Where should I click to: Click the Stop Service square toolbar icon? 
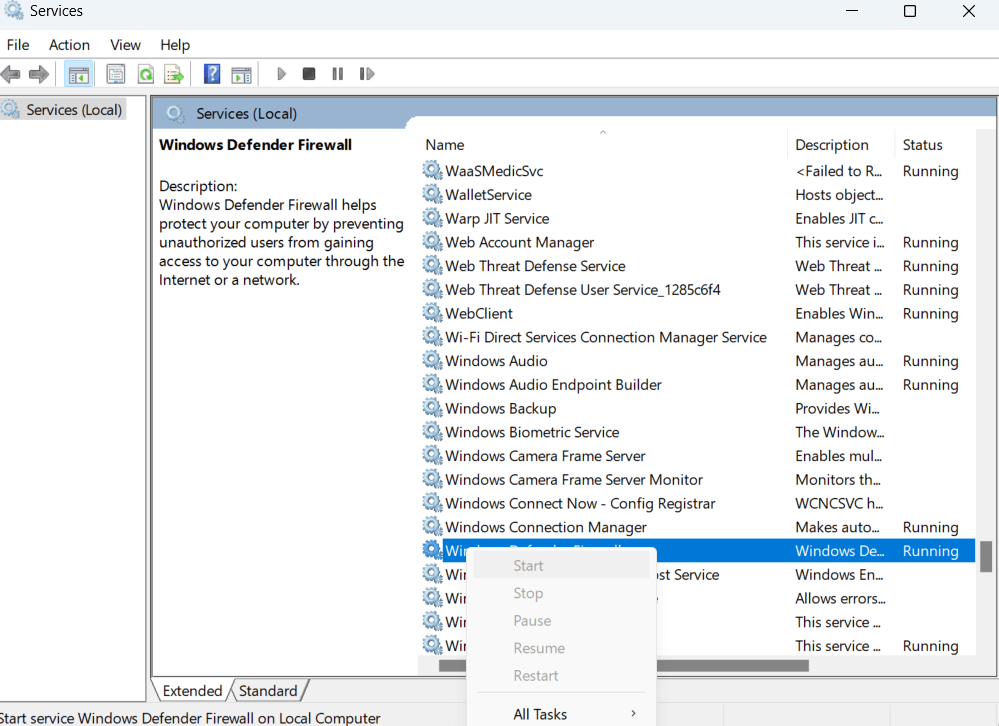click(309, 74)
